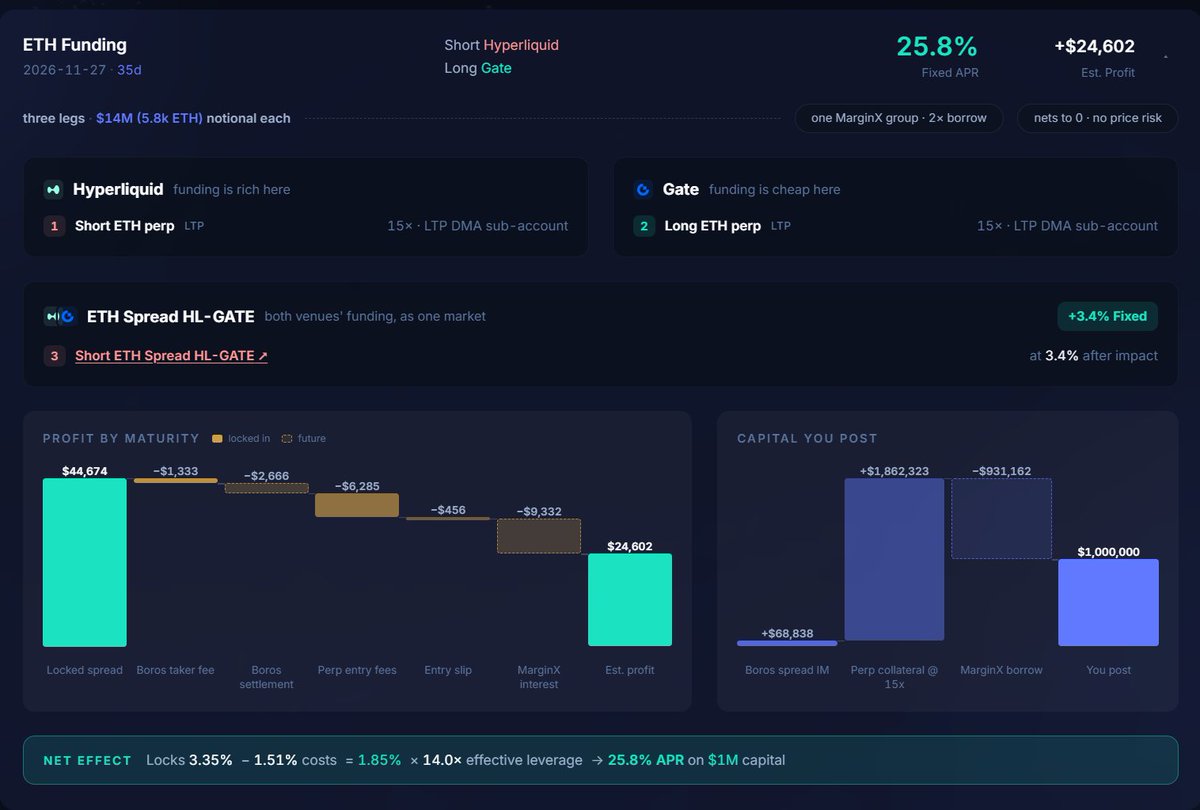Click the 14.0× effective leverage text

click(x=503, y=760)
